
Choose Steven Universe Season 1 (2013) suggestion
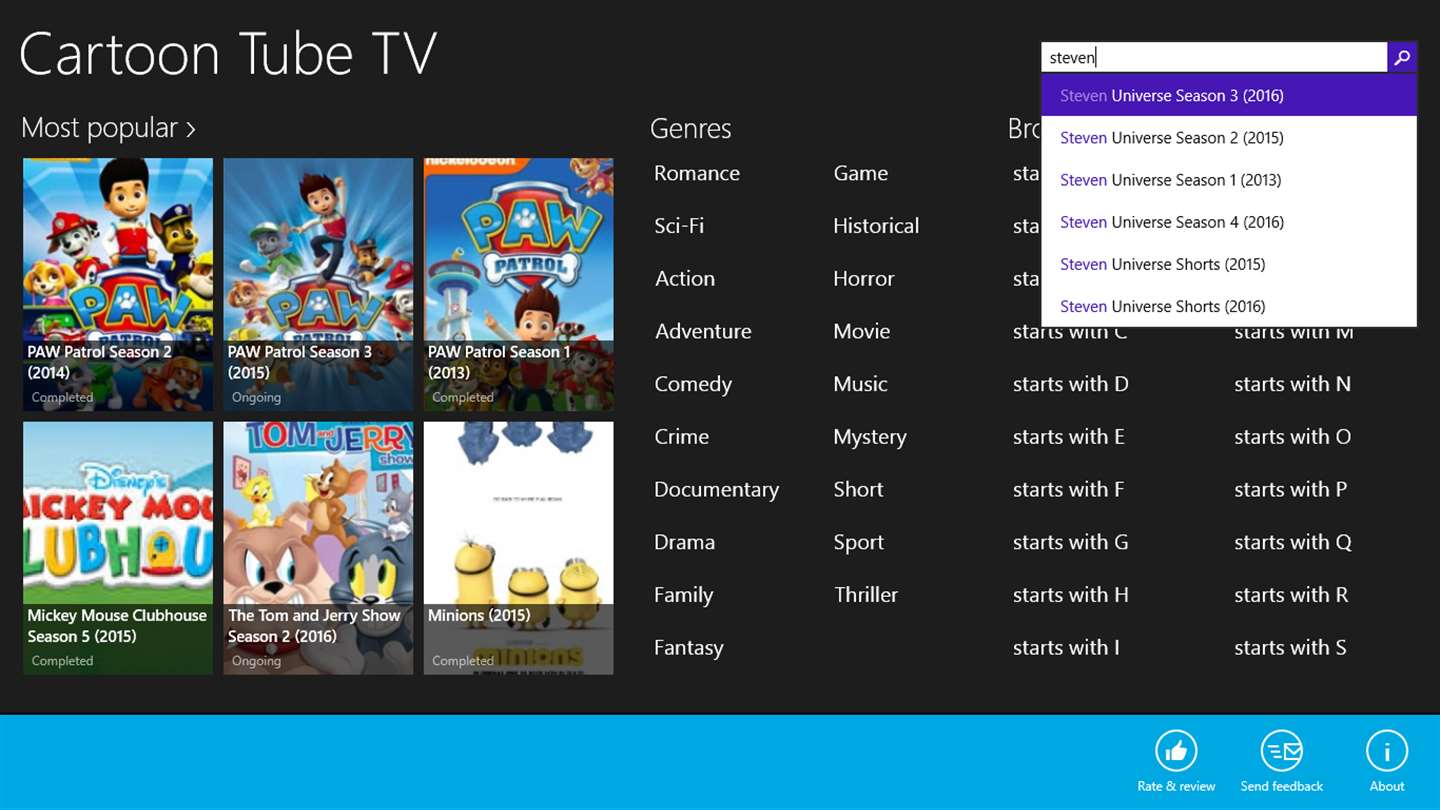tap(1229, 180)
